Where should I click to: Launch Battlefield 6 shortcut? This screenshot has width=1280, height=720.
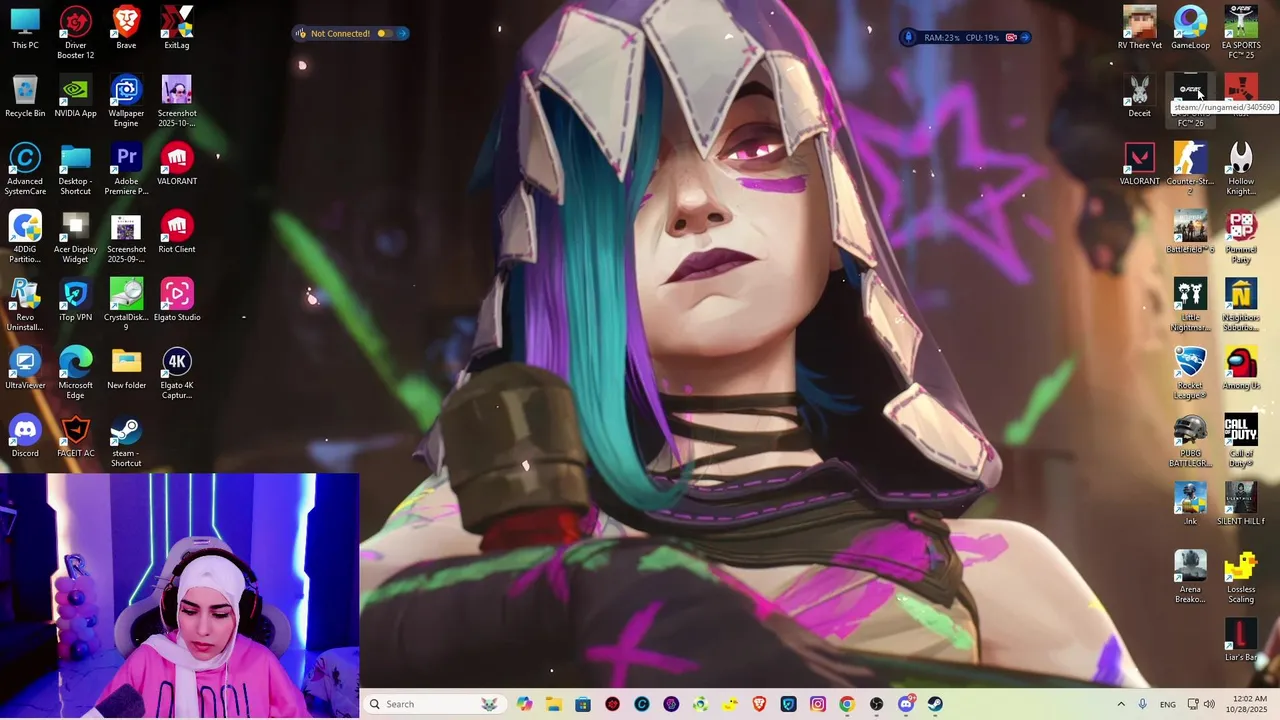coord(1190,232)
